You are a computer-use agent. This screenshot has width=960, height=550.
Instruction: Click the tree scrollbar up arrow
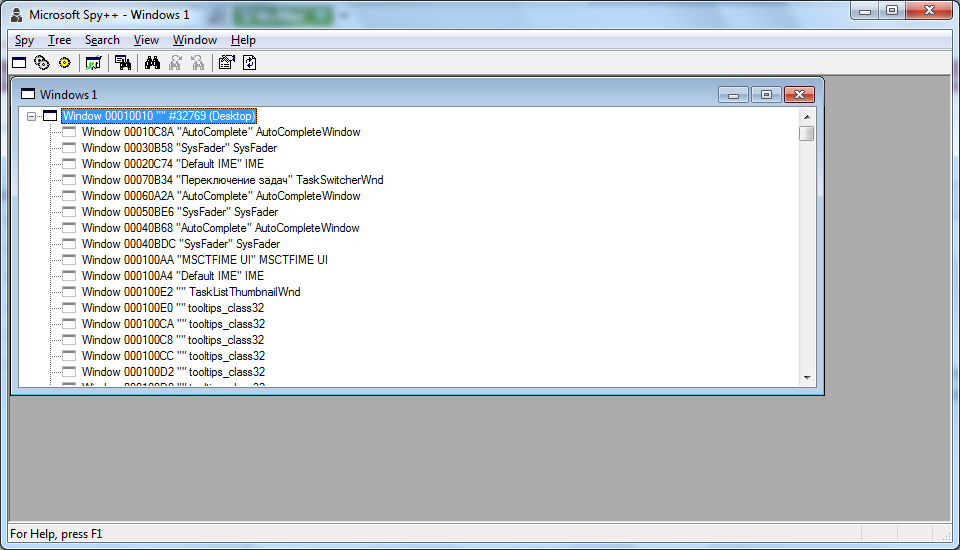807,116
